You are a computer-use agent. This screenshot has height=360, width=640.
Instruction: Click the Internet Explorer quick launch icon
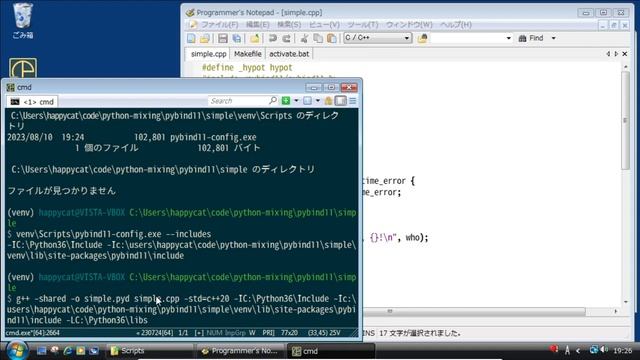(x=68, y=351)
